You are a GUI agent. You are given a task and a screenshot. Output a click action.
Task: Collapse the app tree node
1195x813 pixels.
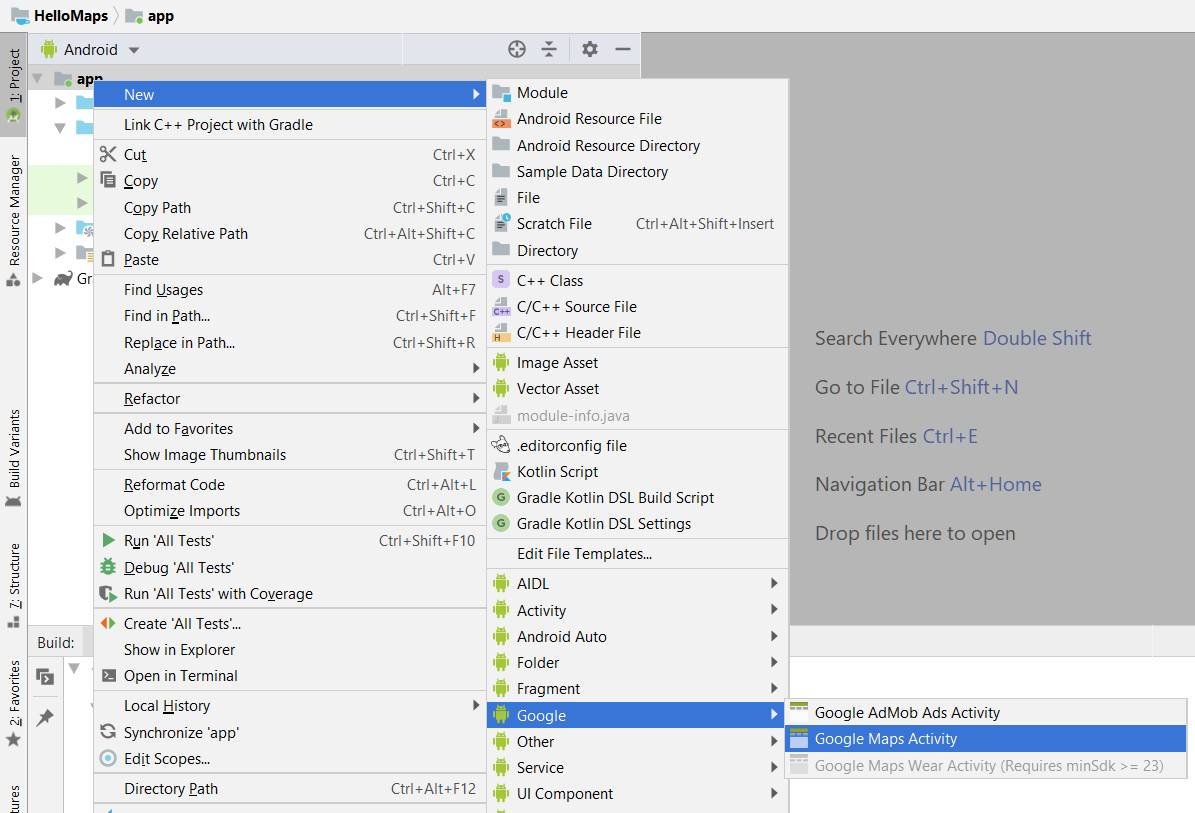tap(37, 78)
